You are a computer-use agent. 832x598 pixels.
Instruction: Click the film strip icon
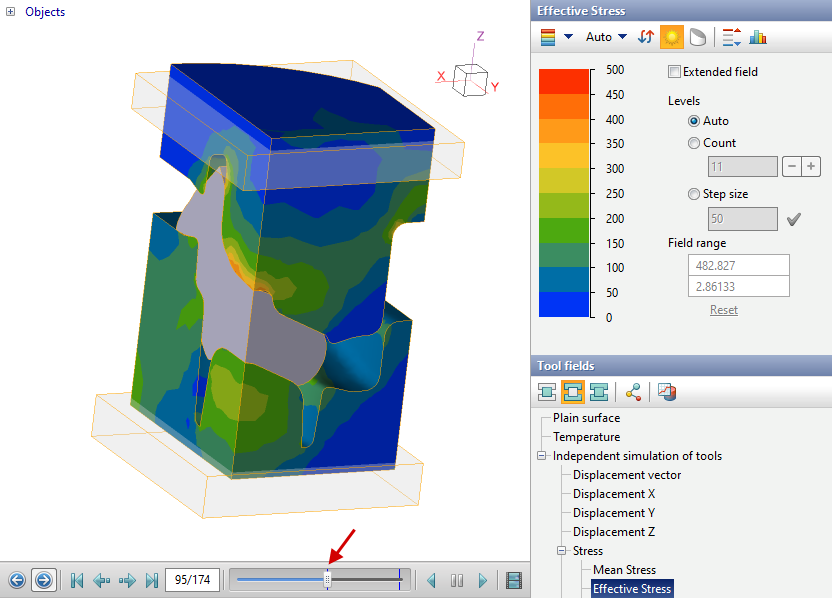pyautogui.click(x=514, y=580)
